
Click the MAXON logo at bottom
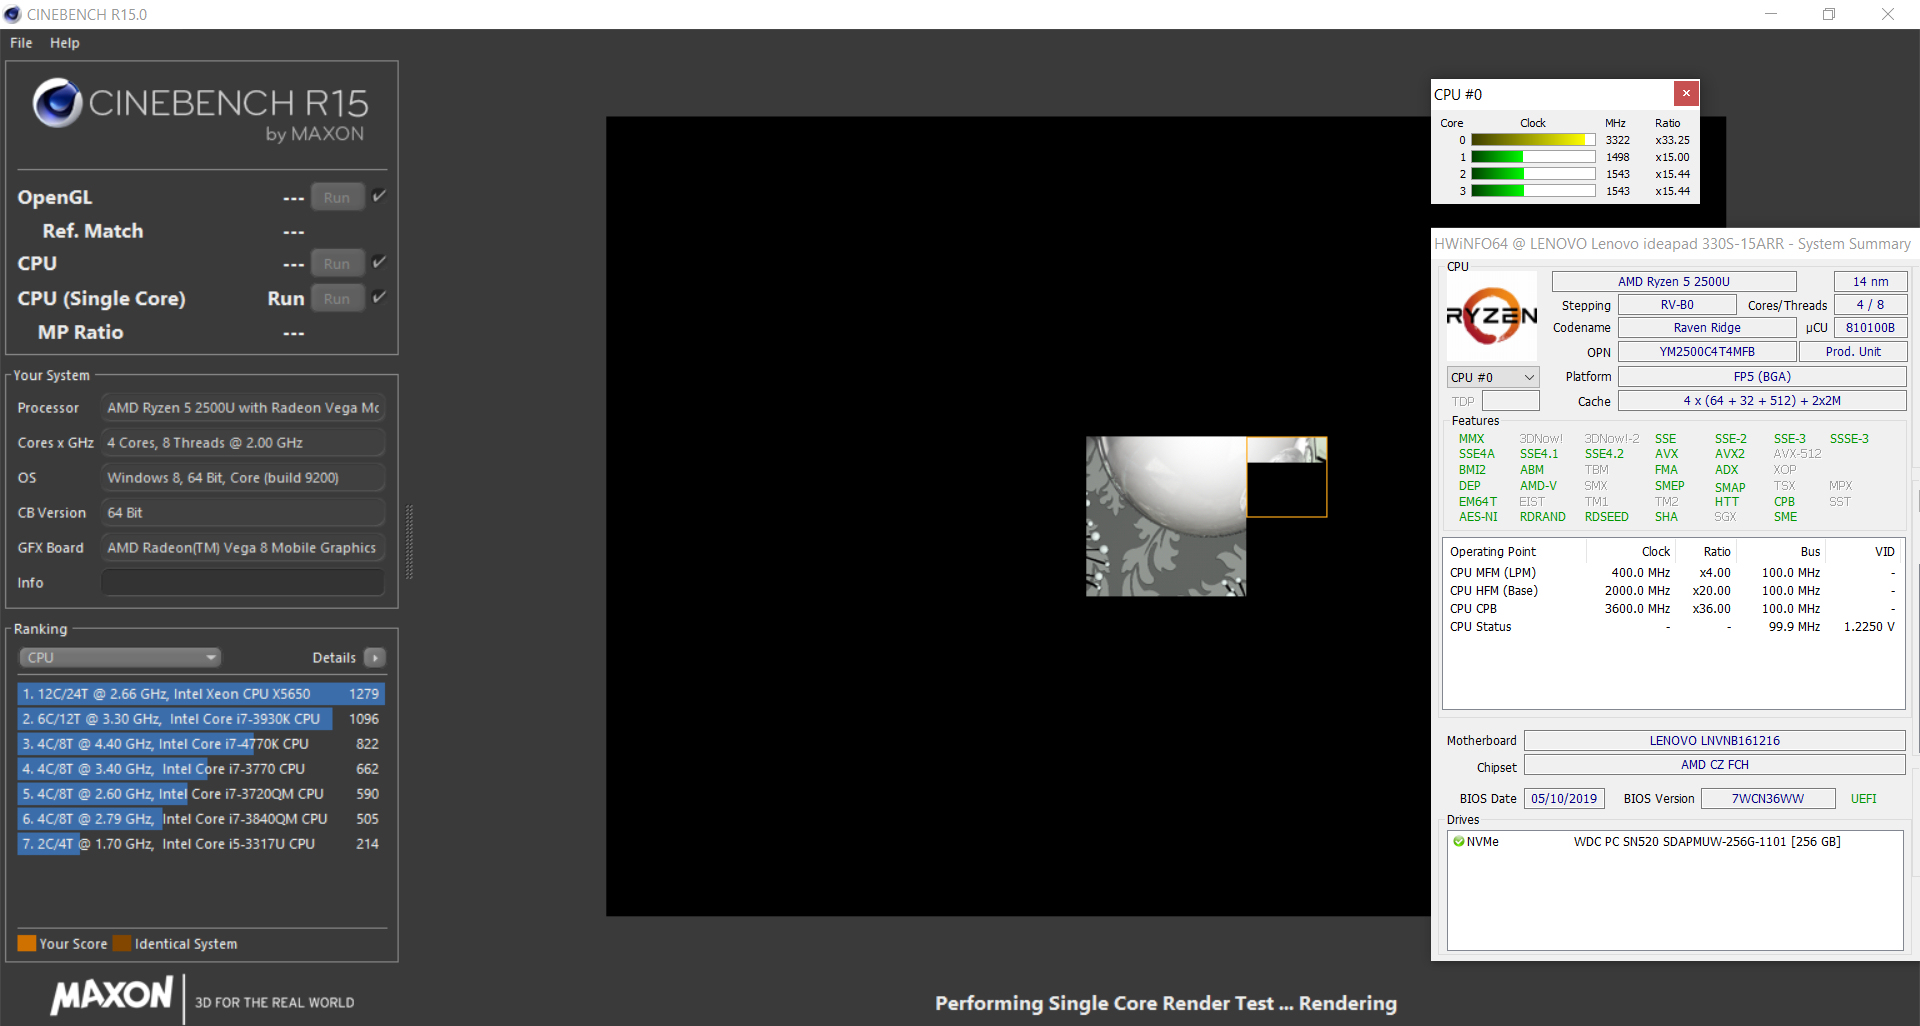point(112,995)
